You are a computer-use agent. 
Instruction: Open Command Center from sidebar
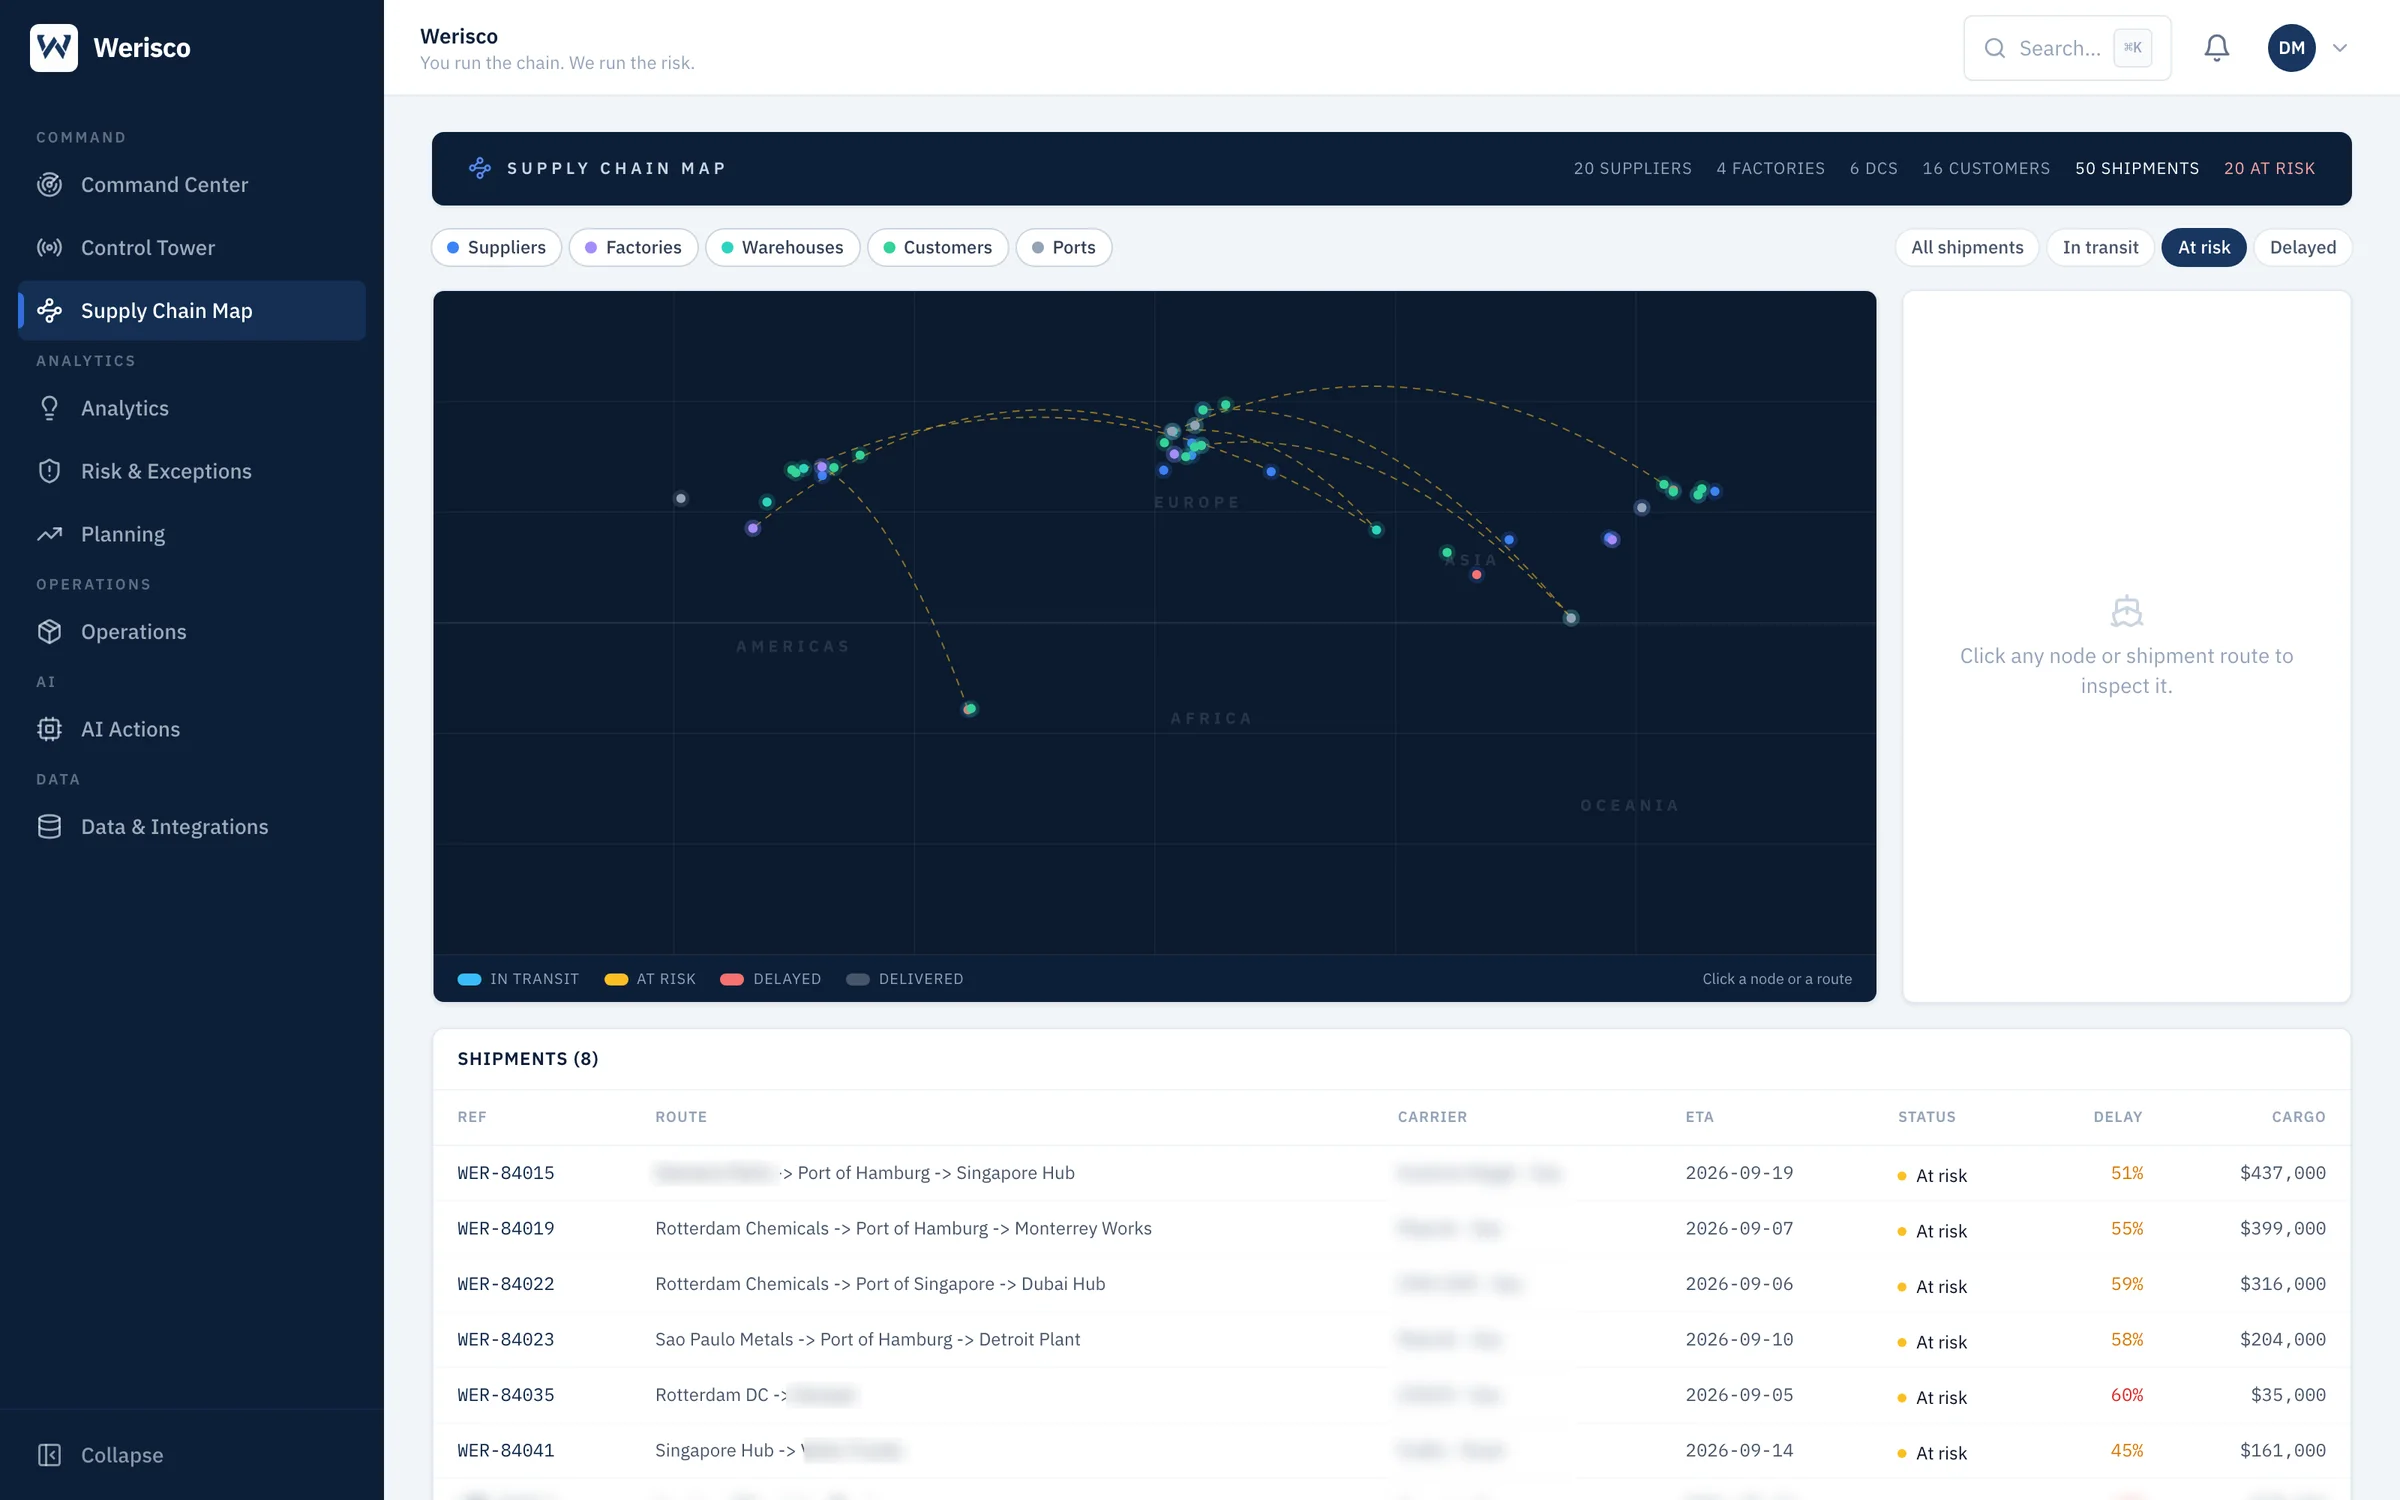point(192,185)
